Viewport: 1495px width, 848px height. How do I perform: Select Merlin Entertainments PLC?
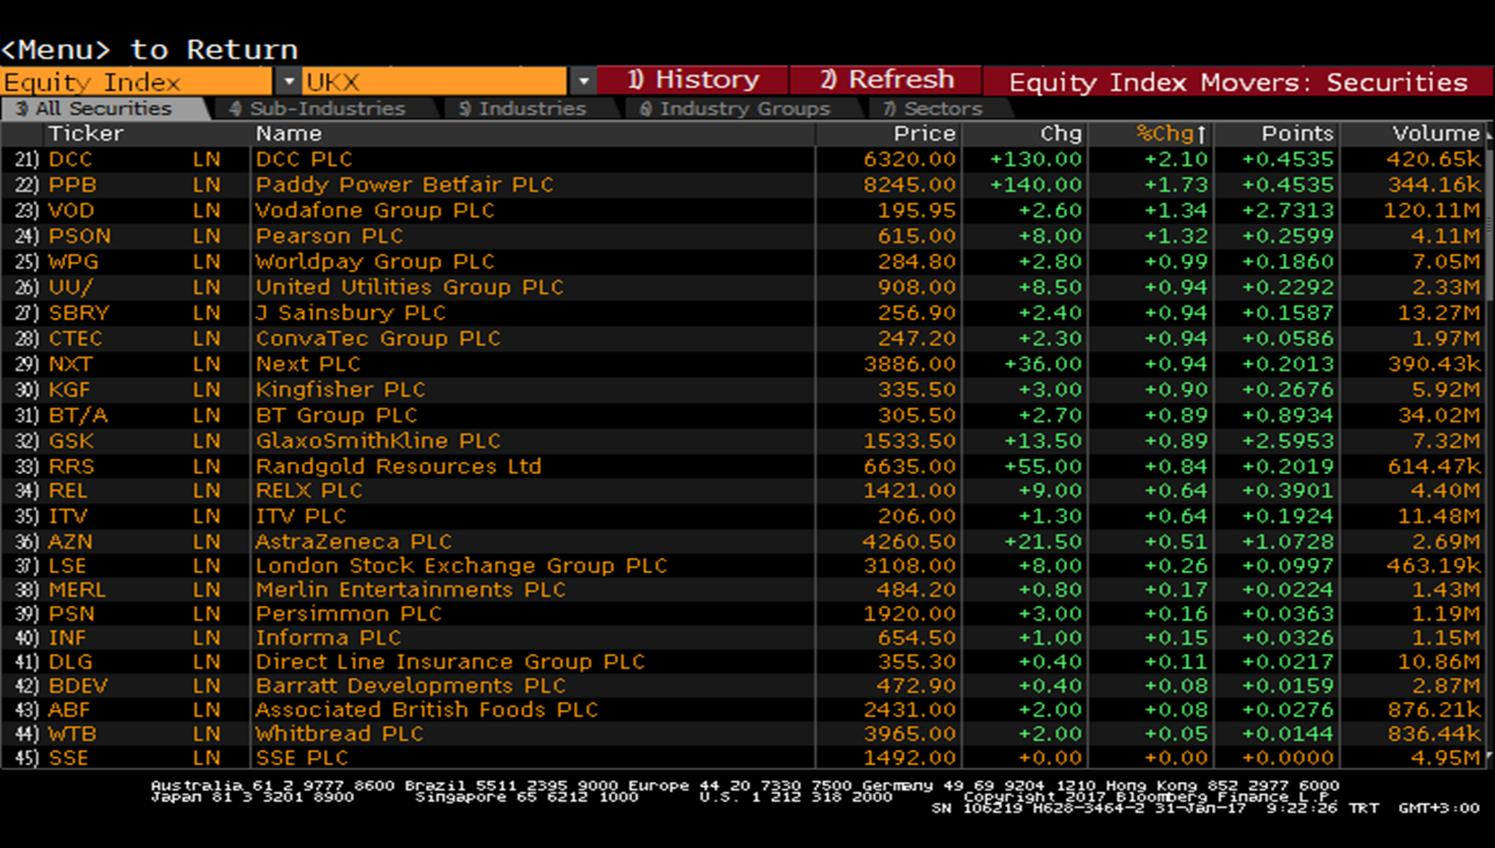point(410,590)
